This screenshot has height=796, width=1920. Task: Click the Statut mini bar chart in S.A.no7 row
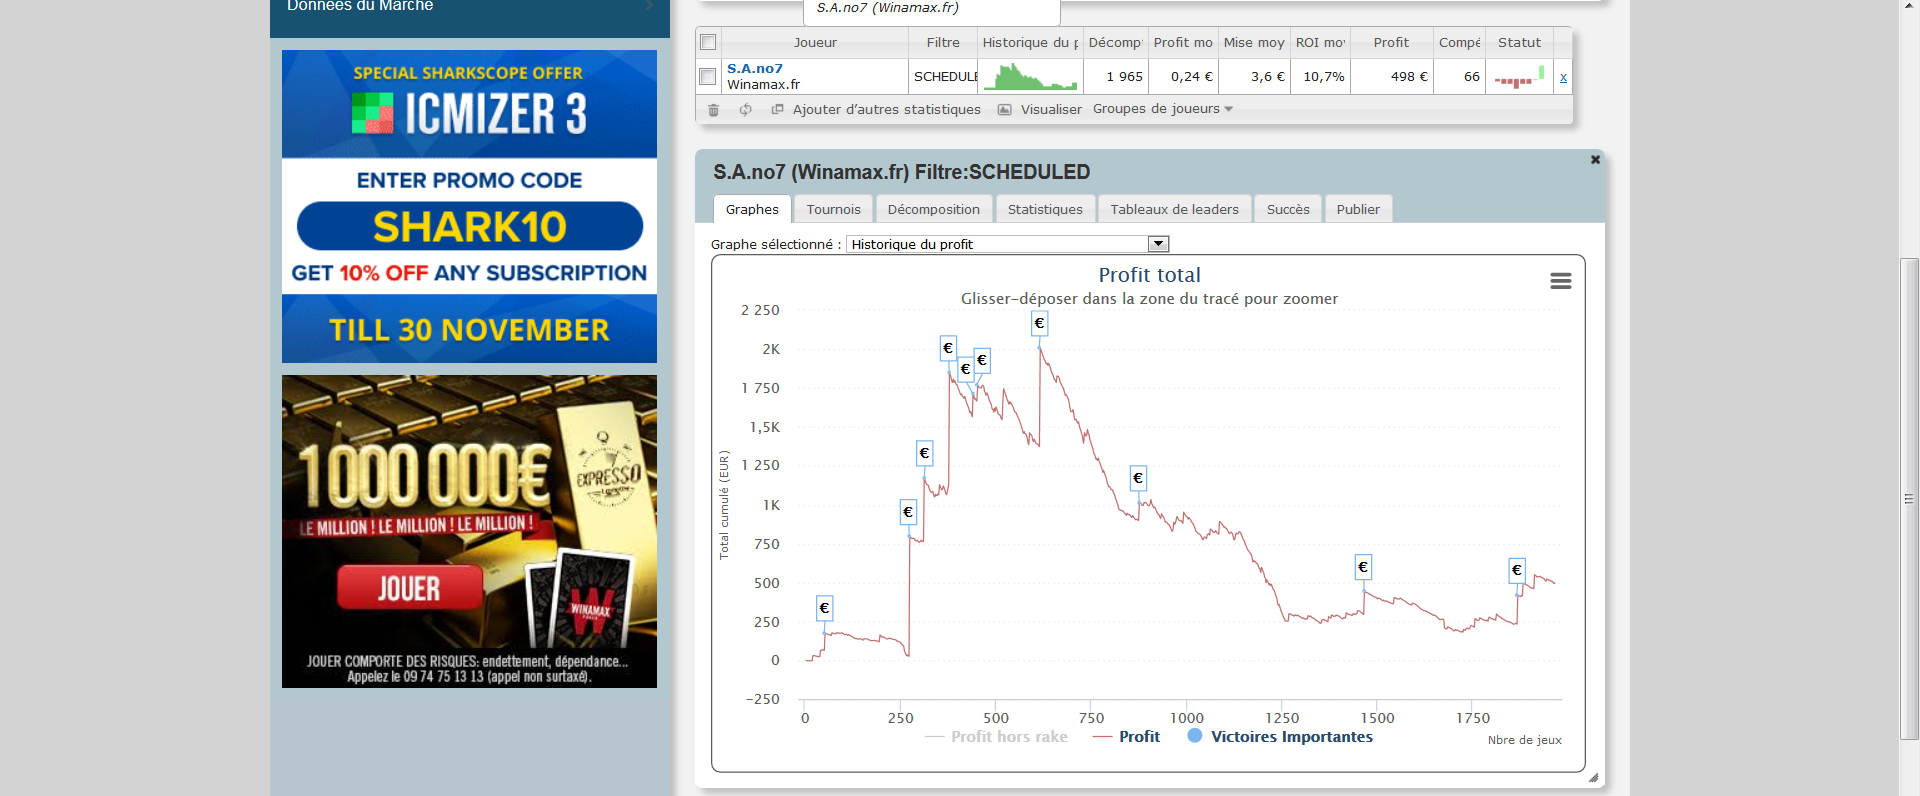click(x=1520, y=77)
